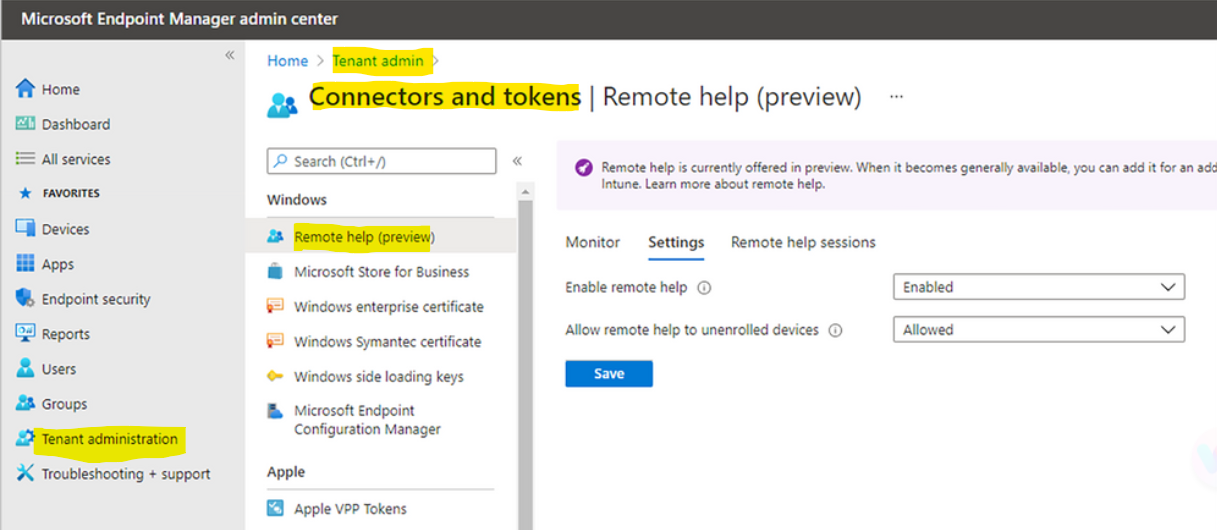Click the Groups people icon
Viewport: 1217px width, 530px height.
click(x=26, y=403)
